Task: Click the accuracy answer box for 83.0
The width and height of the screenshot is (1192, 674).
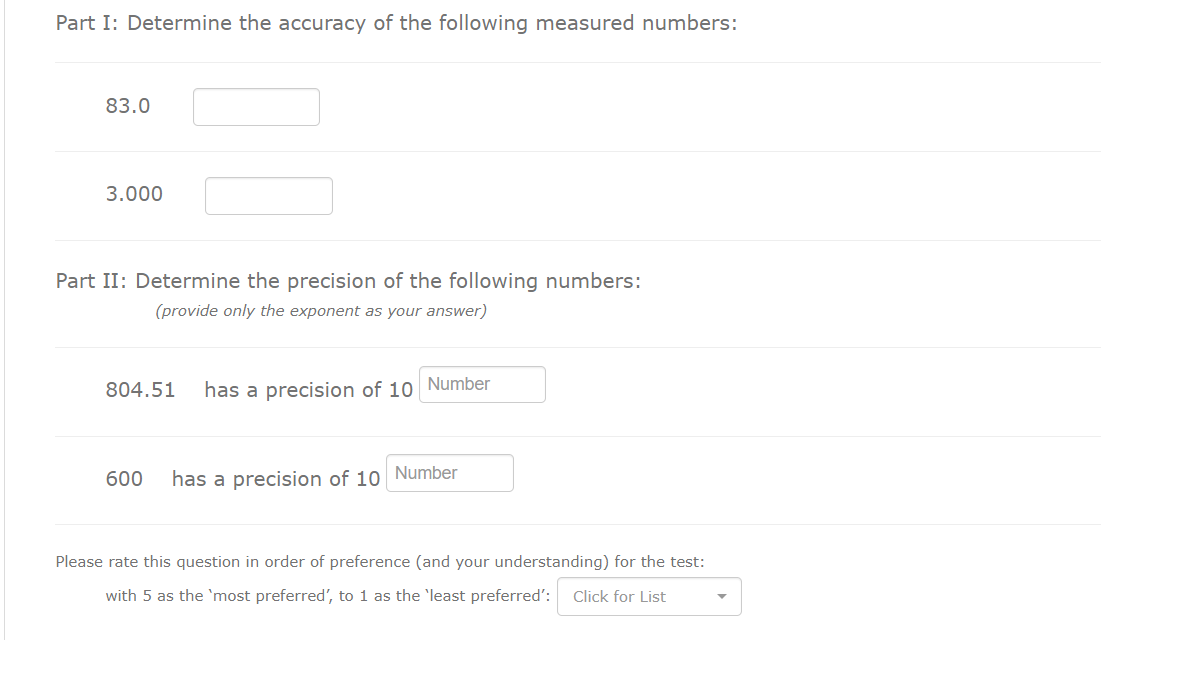Action: pyautogui.click(x=256, y=107)
